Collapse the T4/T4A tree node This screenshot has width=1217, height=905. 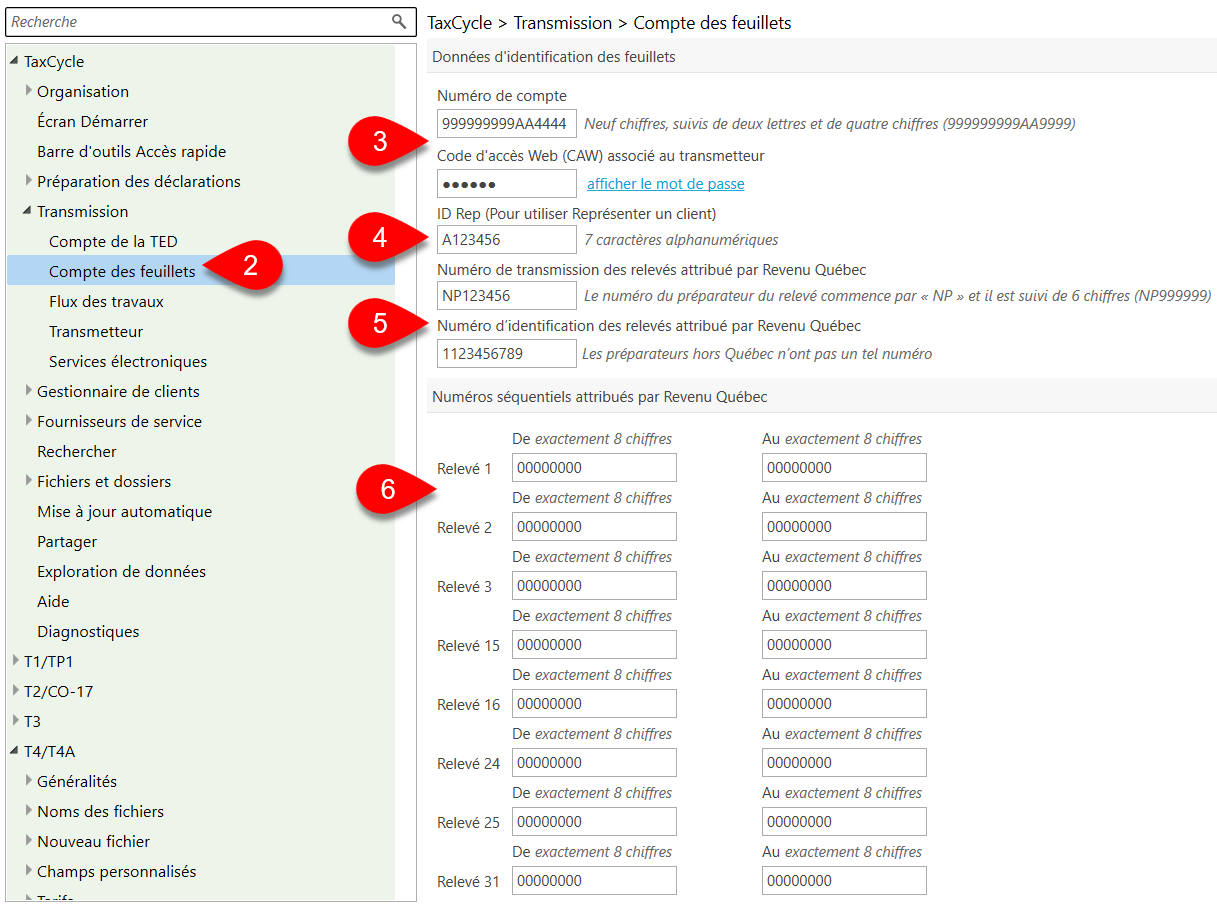14,751
